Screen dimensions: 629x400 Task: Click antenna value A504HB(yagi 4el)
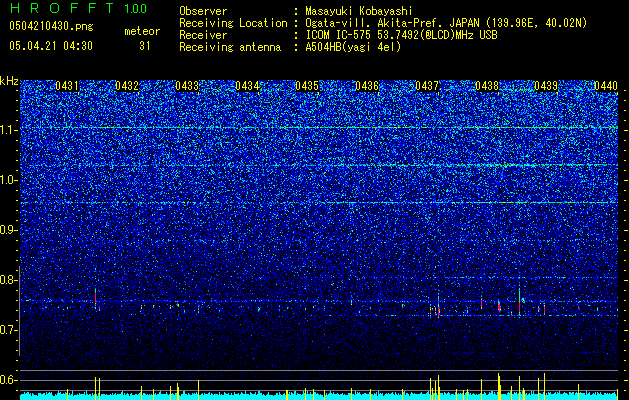353,47
